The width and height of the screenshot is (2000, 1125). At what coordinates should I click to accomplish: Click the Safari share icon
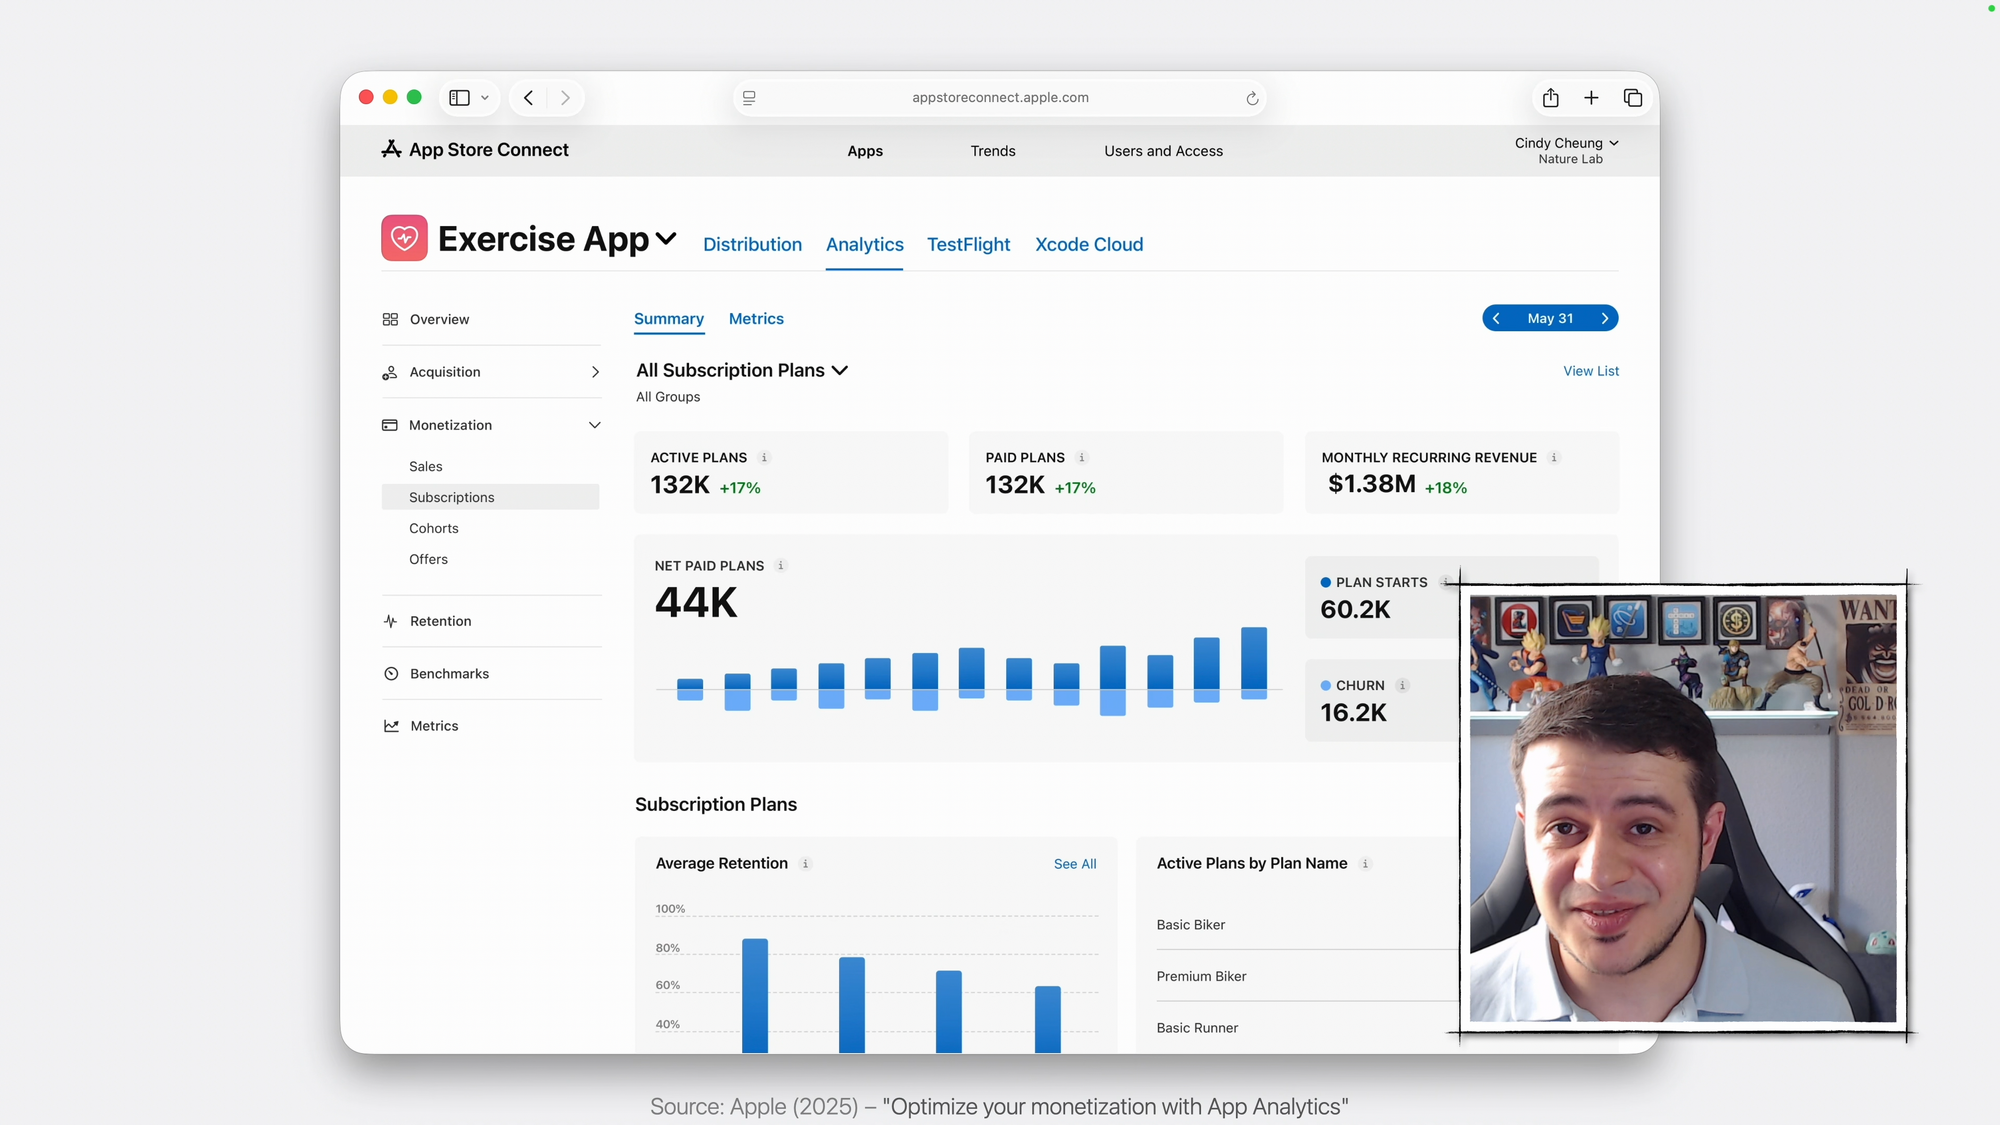1550,97
